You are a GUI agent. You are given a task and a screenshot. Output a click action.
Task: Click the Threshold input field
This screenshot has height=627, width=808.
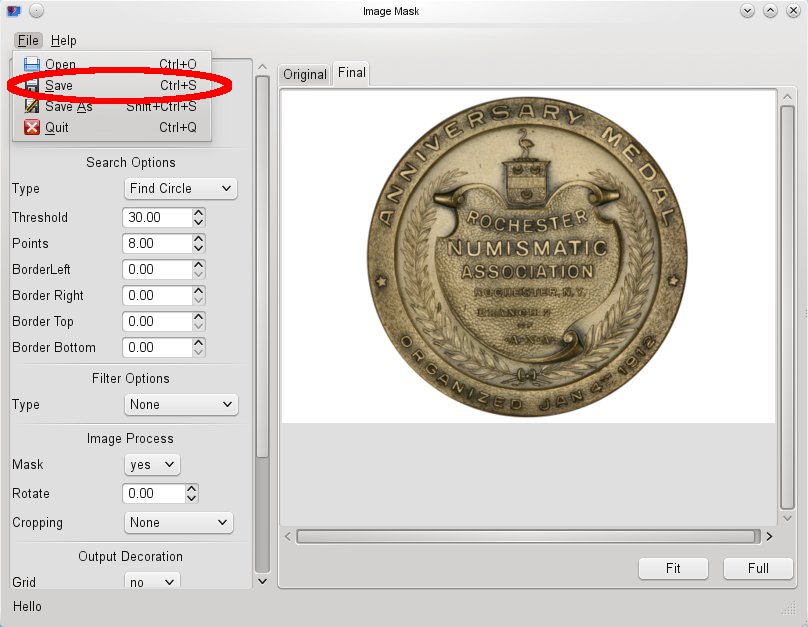coord(158,217)
